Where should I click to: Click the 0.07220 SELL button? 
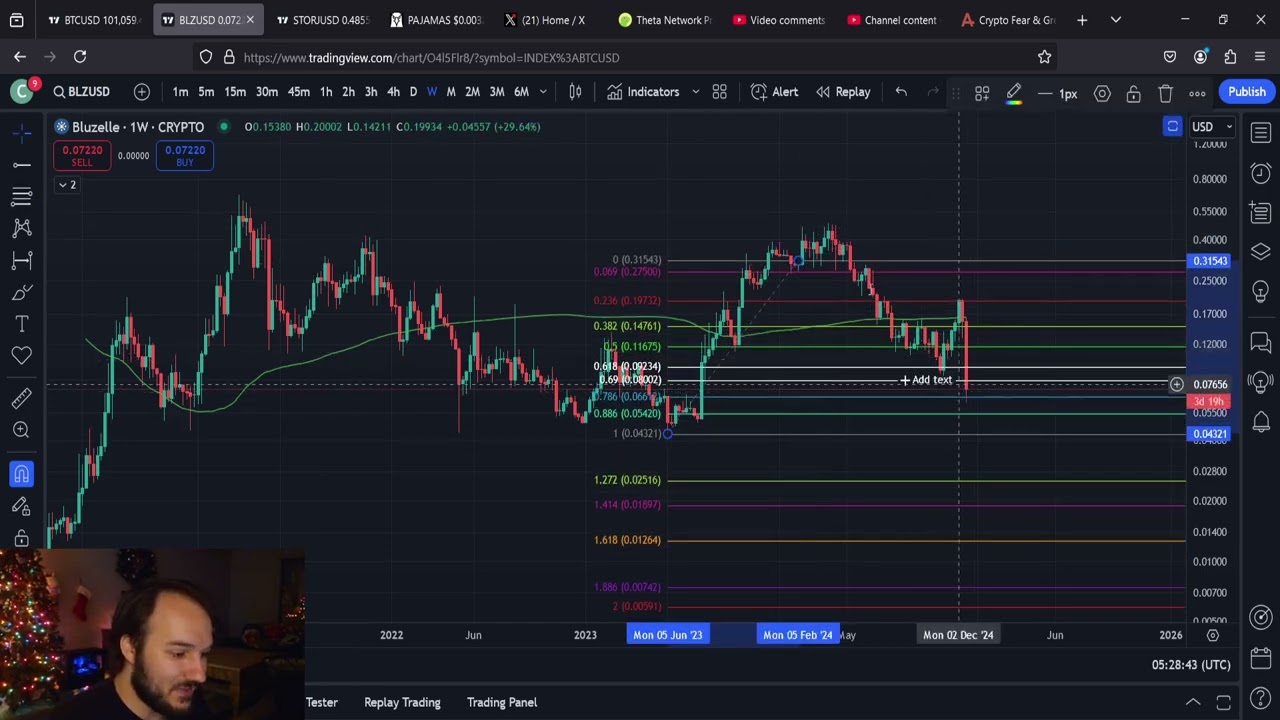pyautogui.click(x=82, y=155)
